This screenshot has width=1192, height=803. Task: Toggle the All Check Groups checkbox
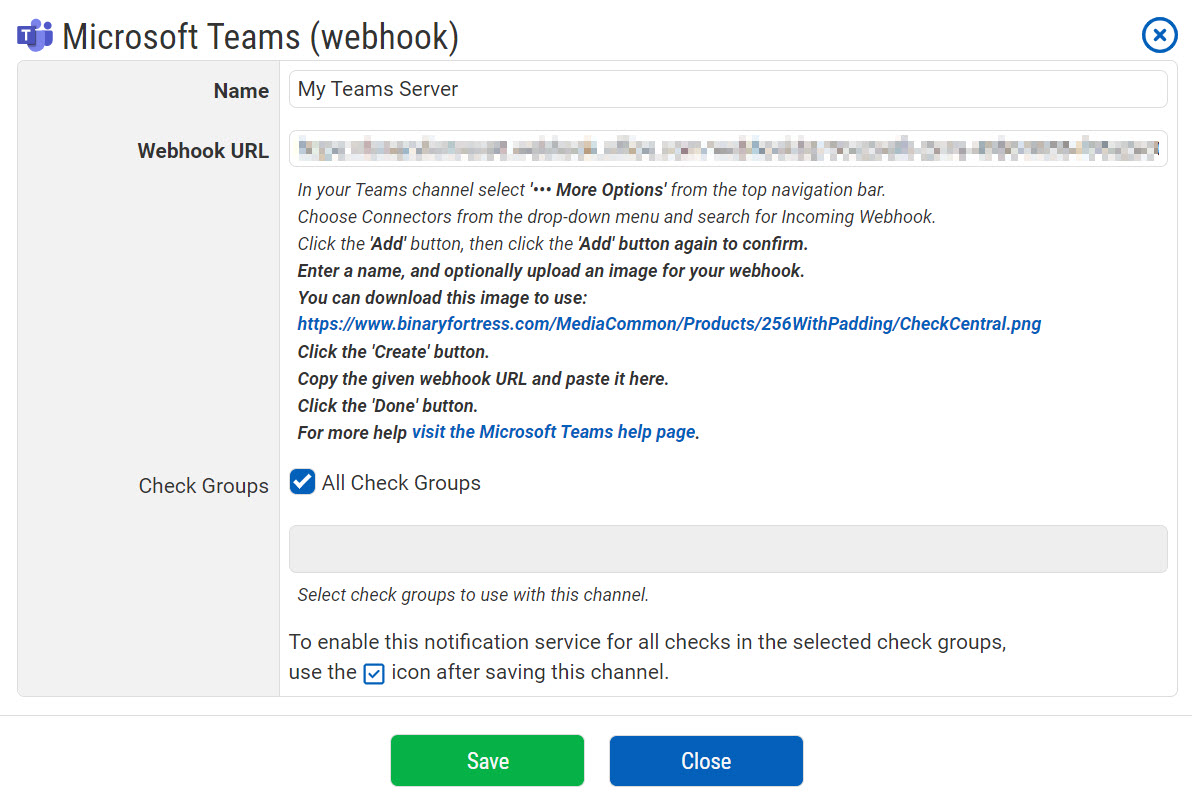[302, 482]
